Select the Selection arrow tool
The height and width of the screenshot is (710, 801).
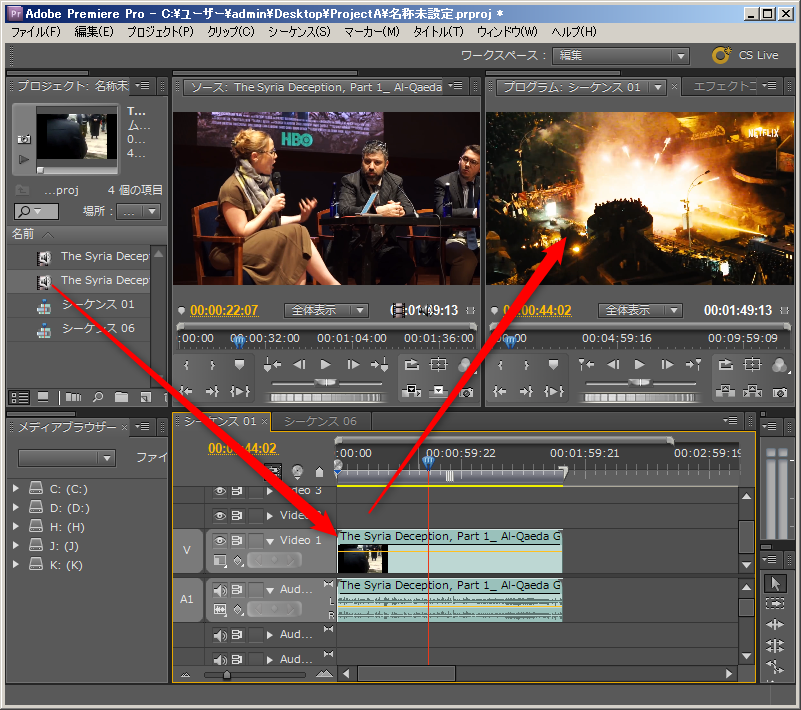tap(775, 583)
